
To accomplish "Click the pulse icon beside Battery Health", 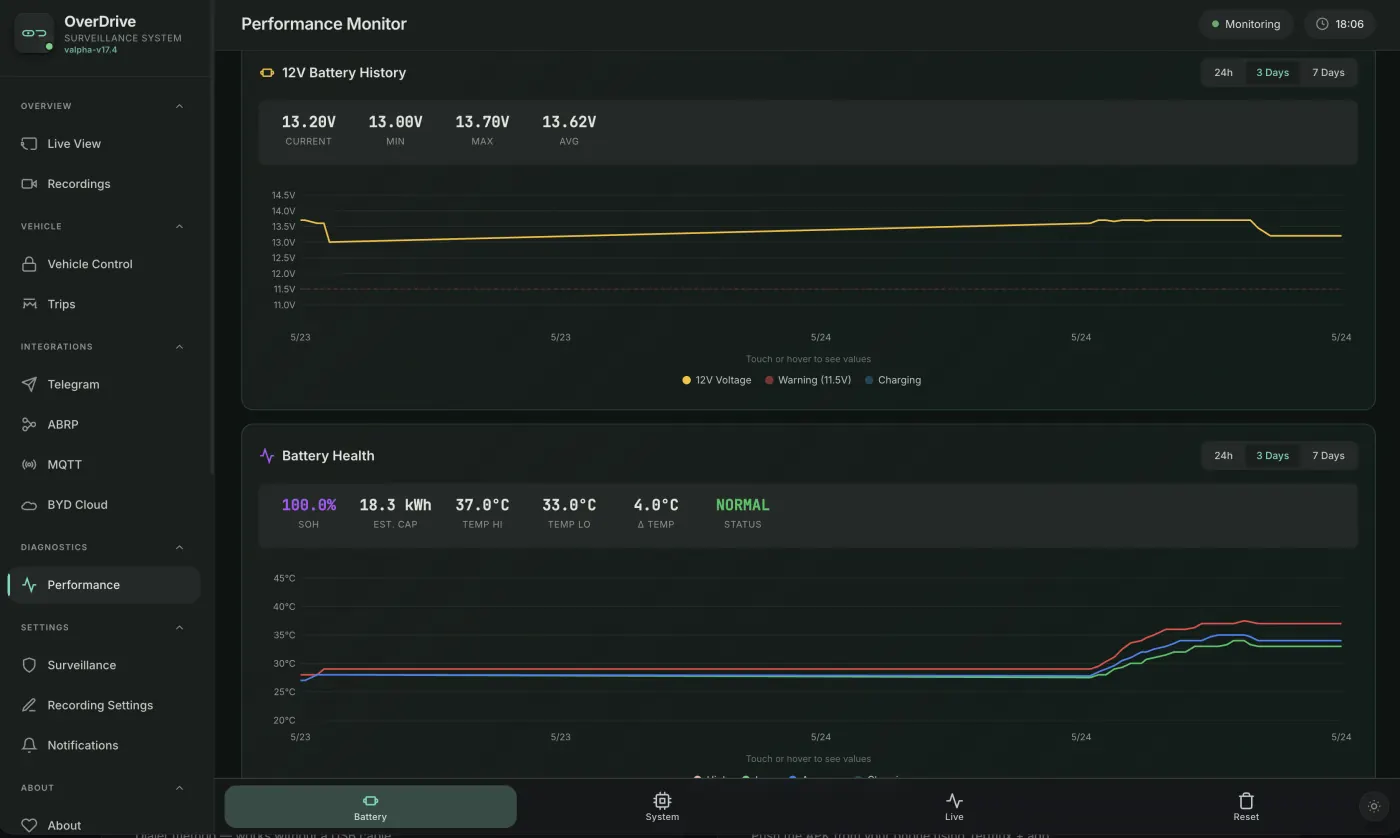I will point(267,456).
